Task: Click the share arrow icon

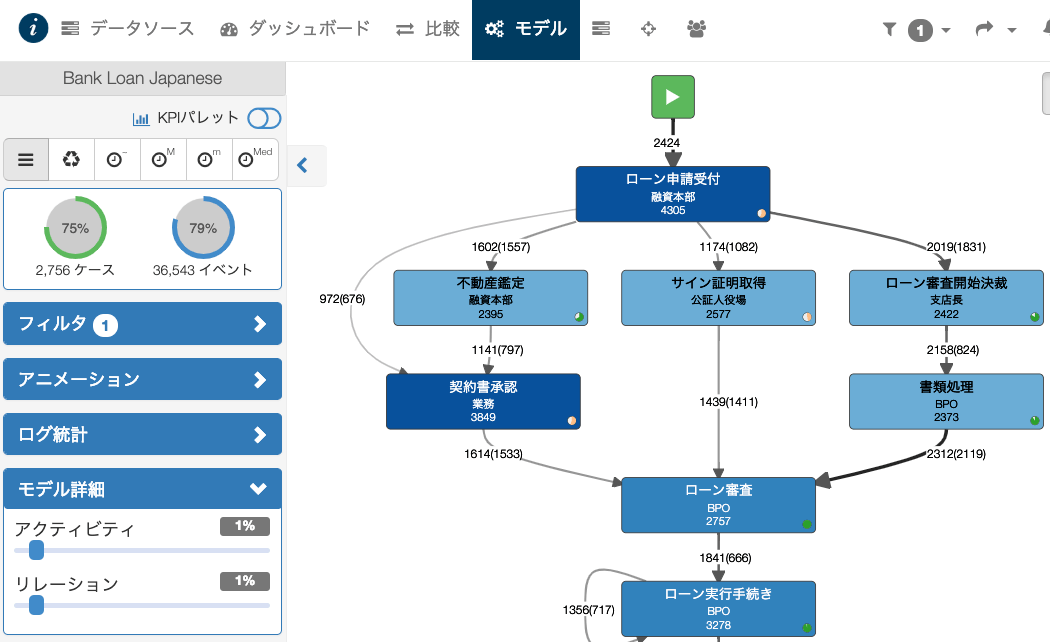Action: [x=984, y=29]
